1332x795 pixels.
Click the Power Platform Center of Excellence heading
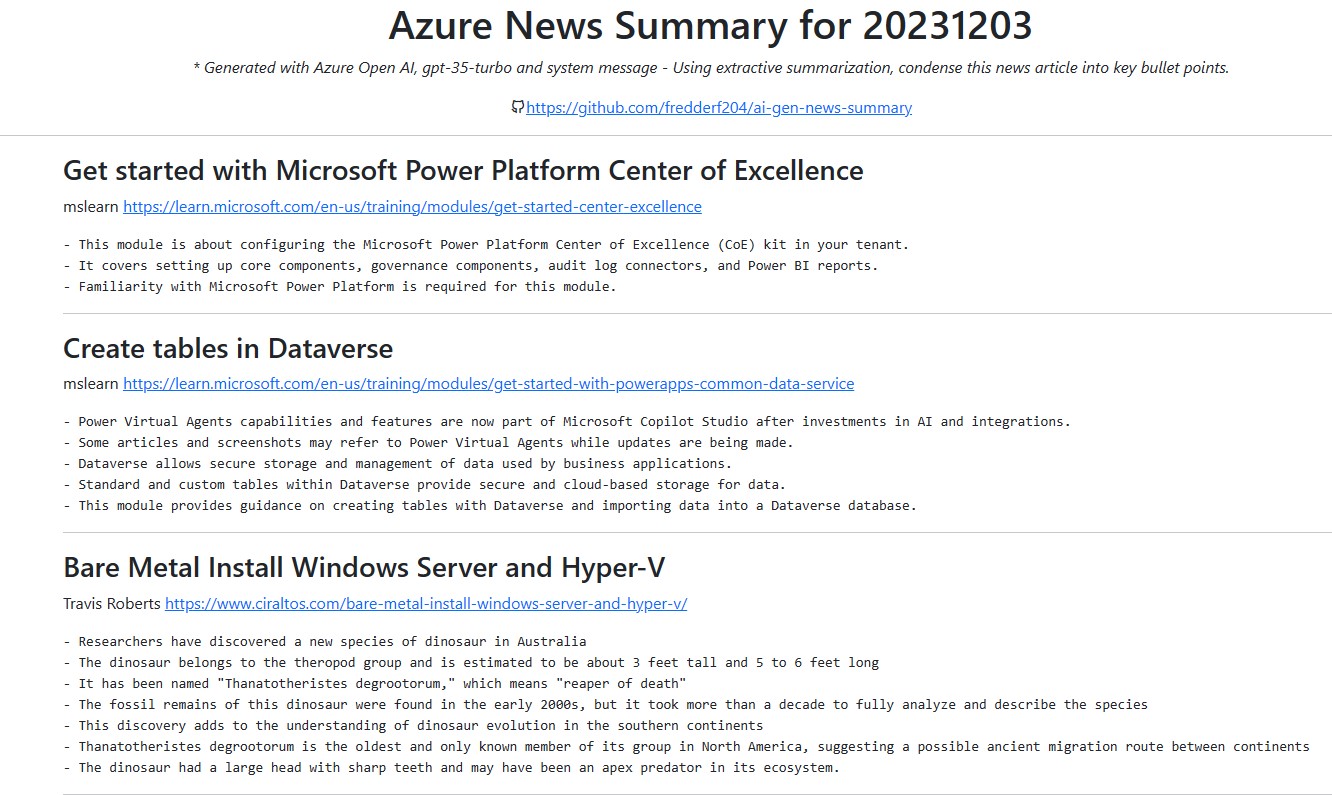(x=463, y=170)
